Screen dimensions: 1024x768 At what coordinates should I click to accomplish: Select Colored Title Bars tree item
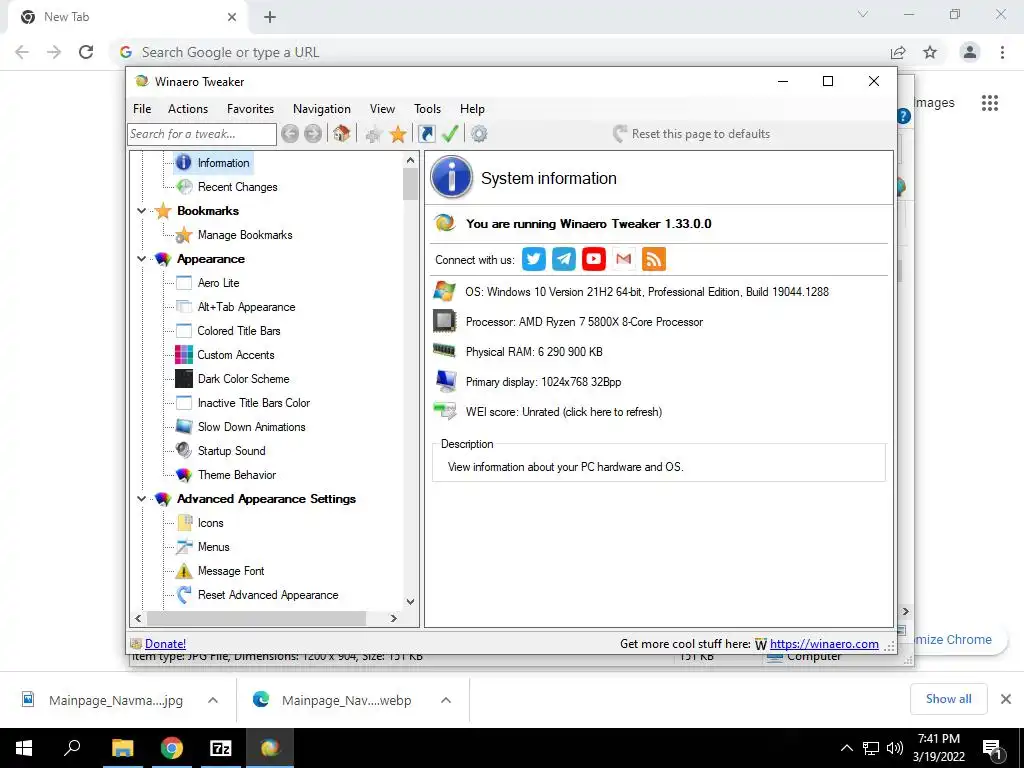pyautogui.click(x=238, y=331)
